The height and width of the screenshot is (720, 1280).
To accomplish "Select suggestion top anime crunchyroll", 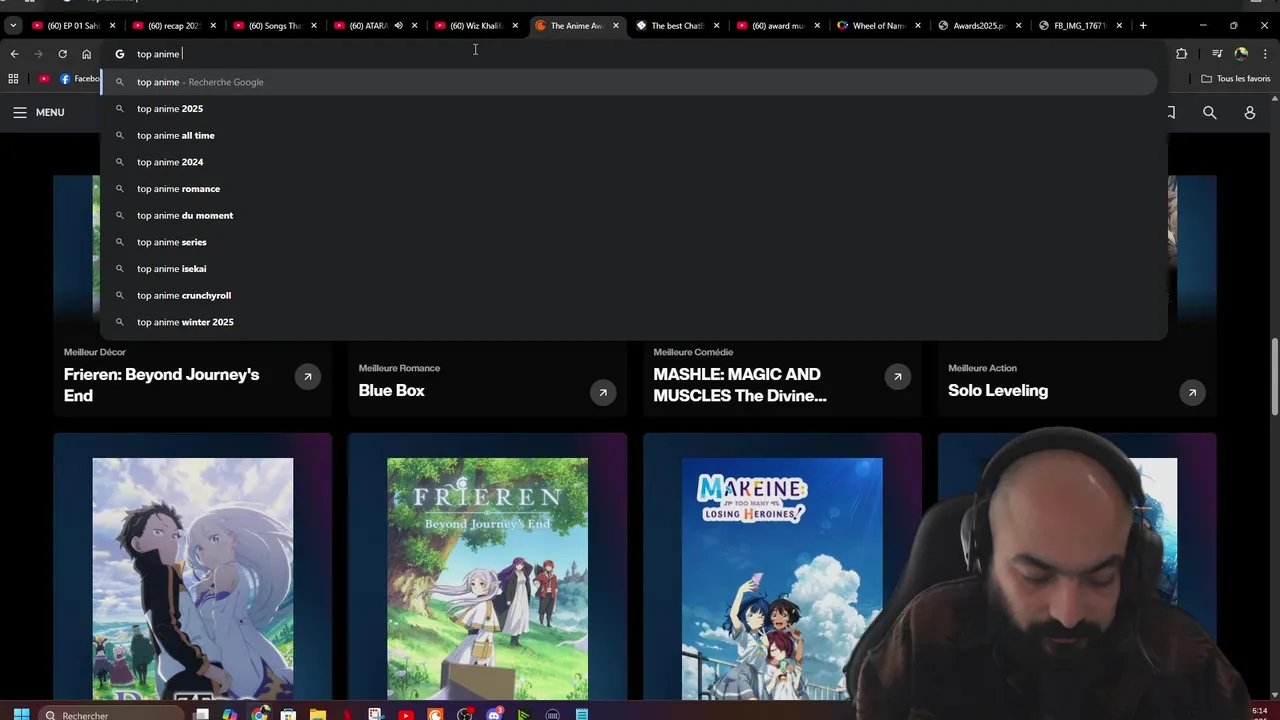I will 630,295.
